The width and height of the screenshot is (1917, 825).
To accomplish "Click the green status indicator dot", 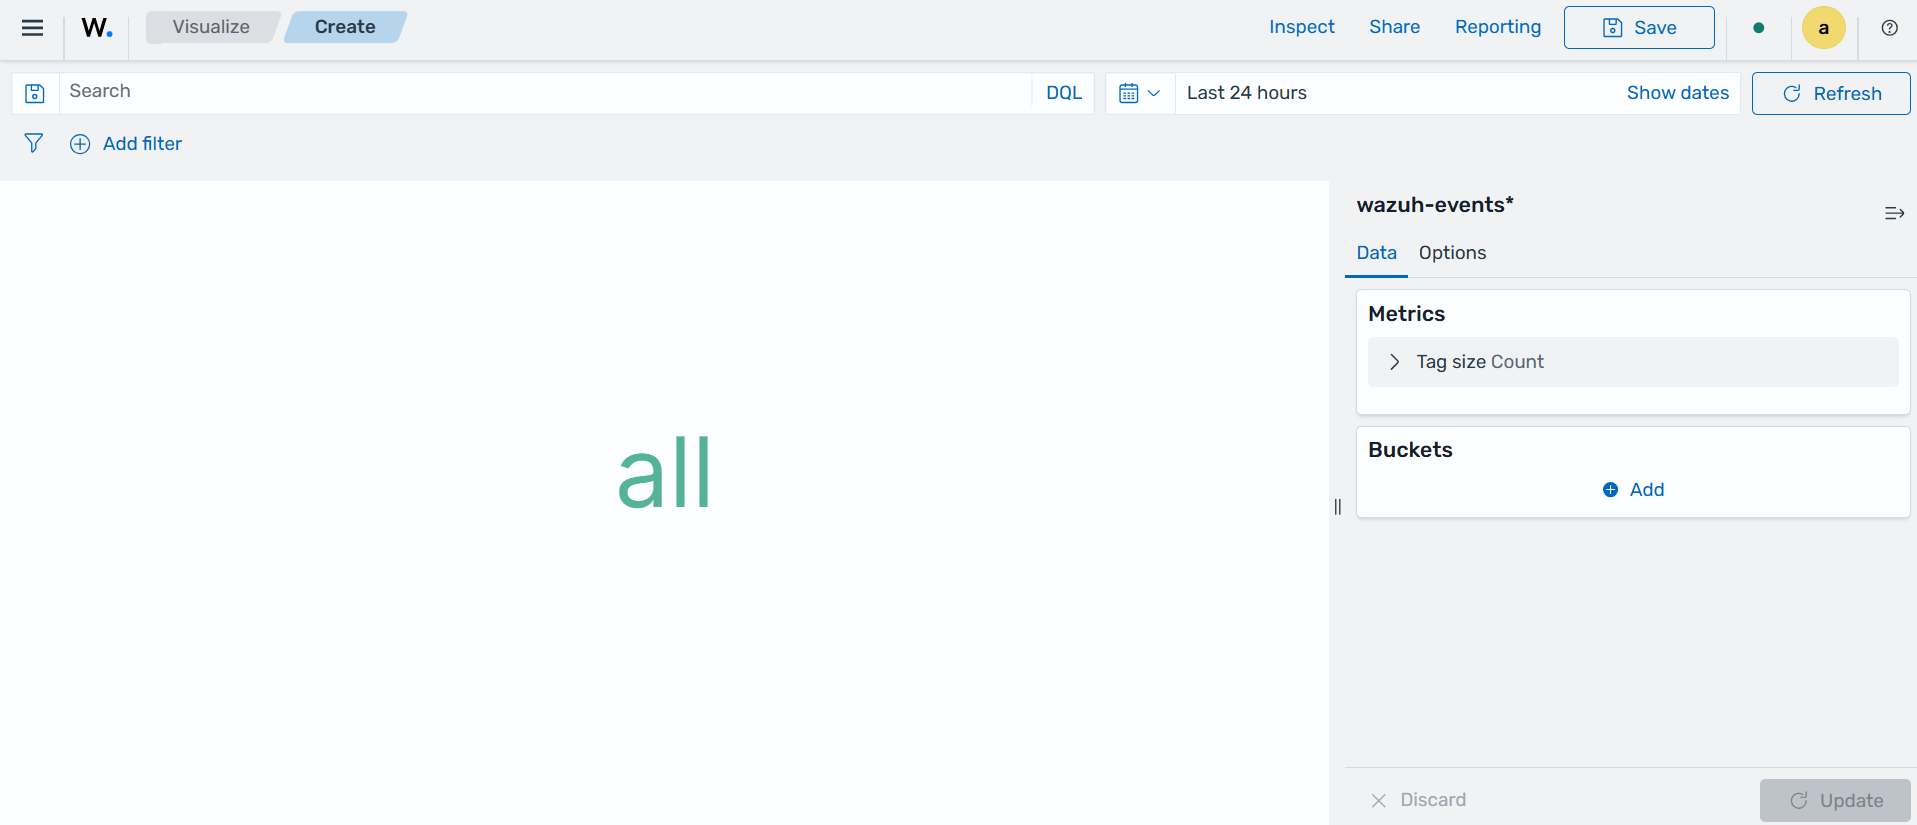I will pyautogui.click(x=1759, y=28).
